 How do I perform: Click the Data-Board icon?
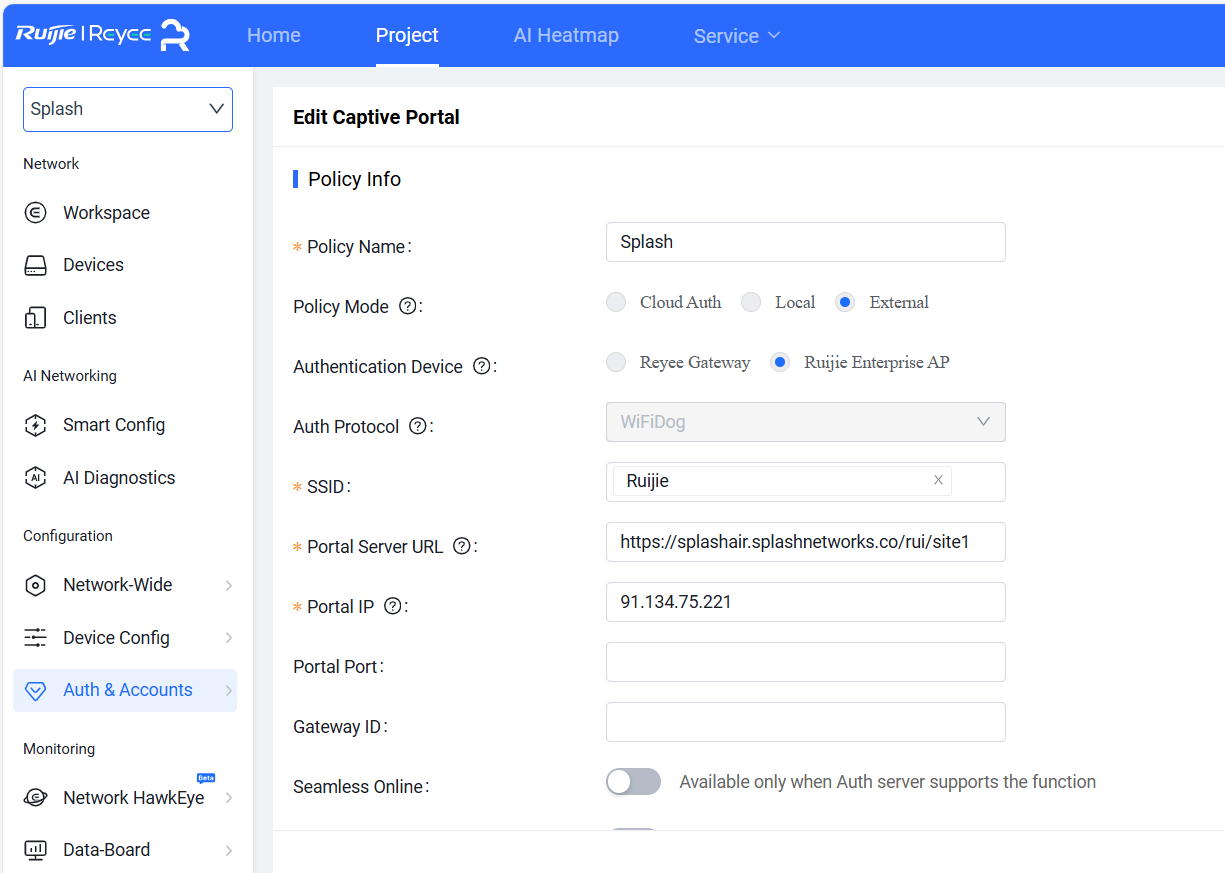pyautogui.click(x=35, y=850)
